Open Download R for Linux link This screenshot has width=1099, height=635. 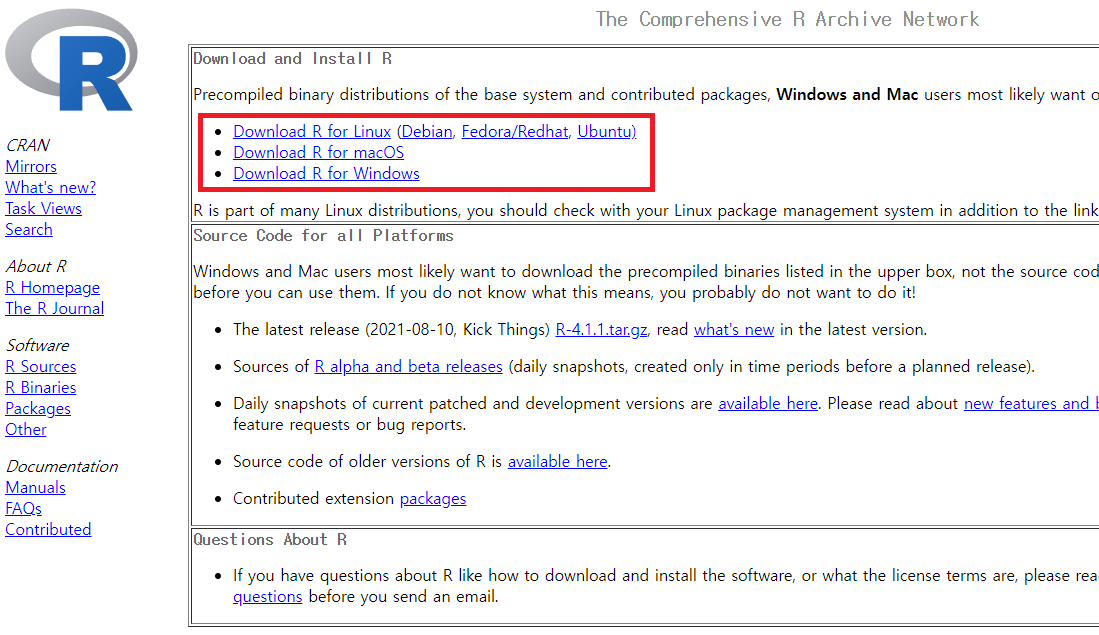tap(312, 132)
